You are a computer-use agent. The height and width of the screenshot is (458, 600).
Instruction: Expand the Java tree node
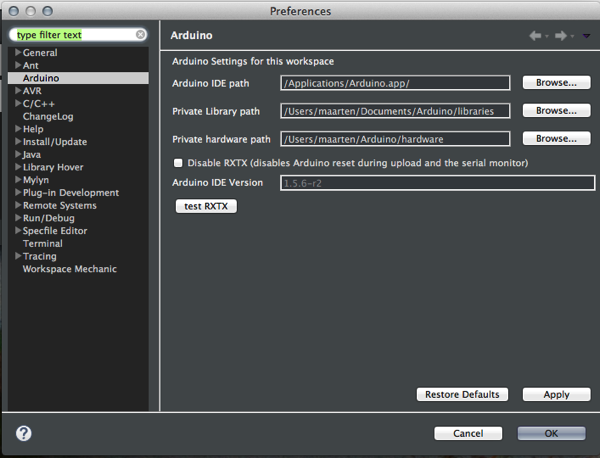[18, 154]
